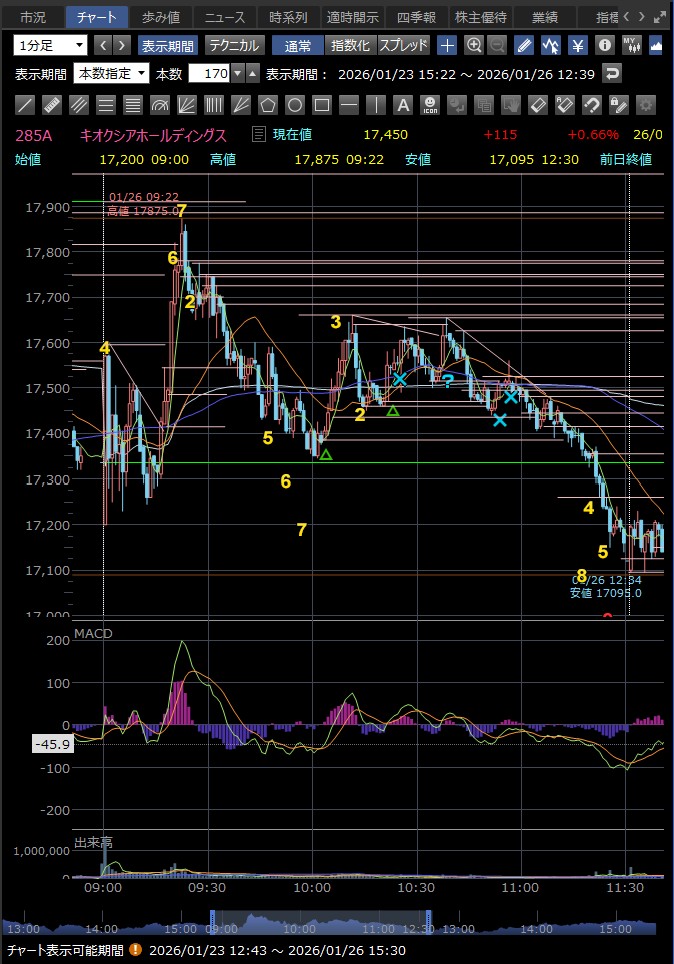The height and width of the screenshot is (964, 674).
Task: Open the 本数指定 period dropdown
Action: [x=112, y=73]
